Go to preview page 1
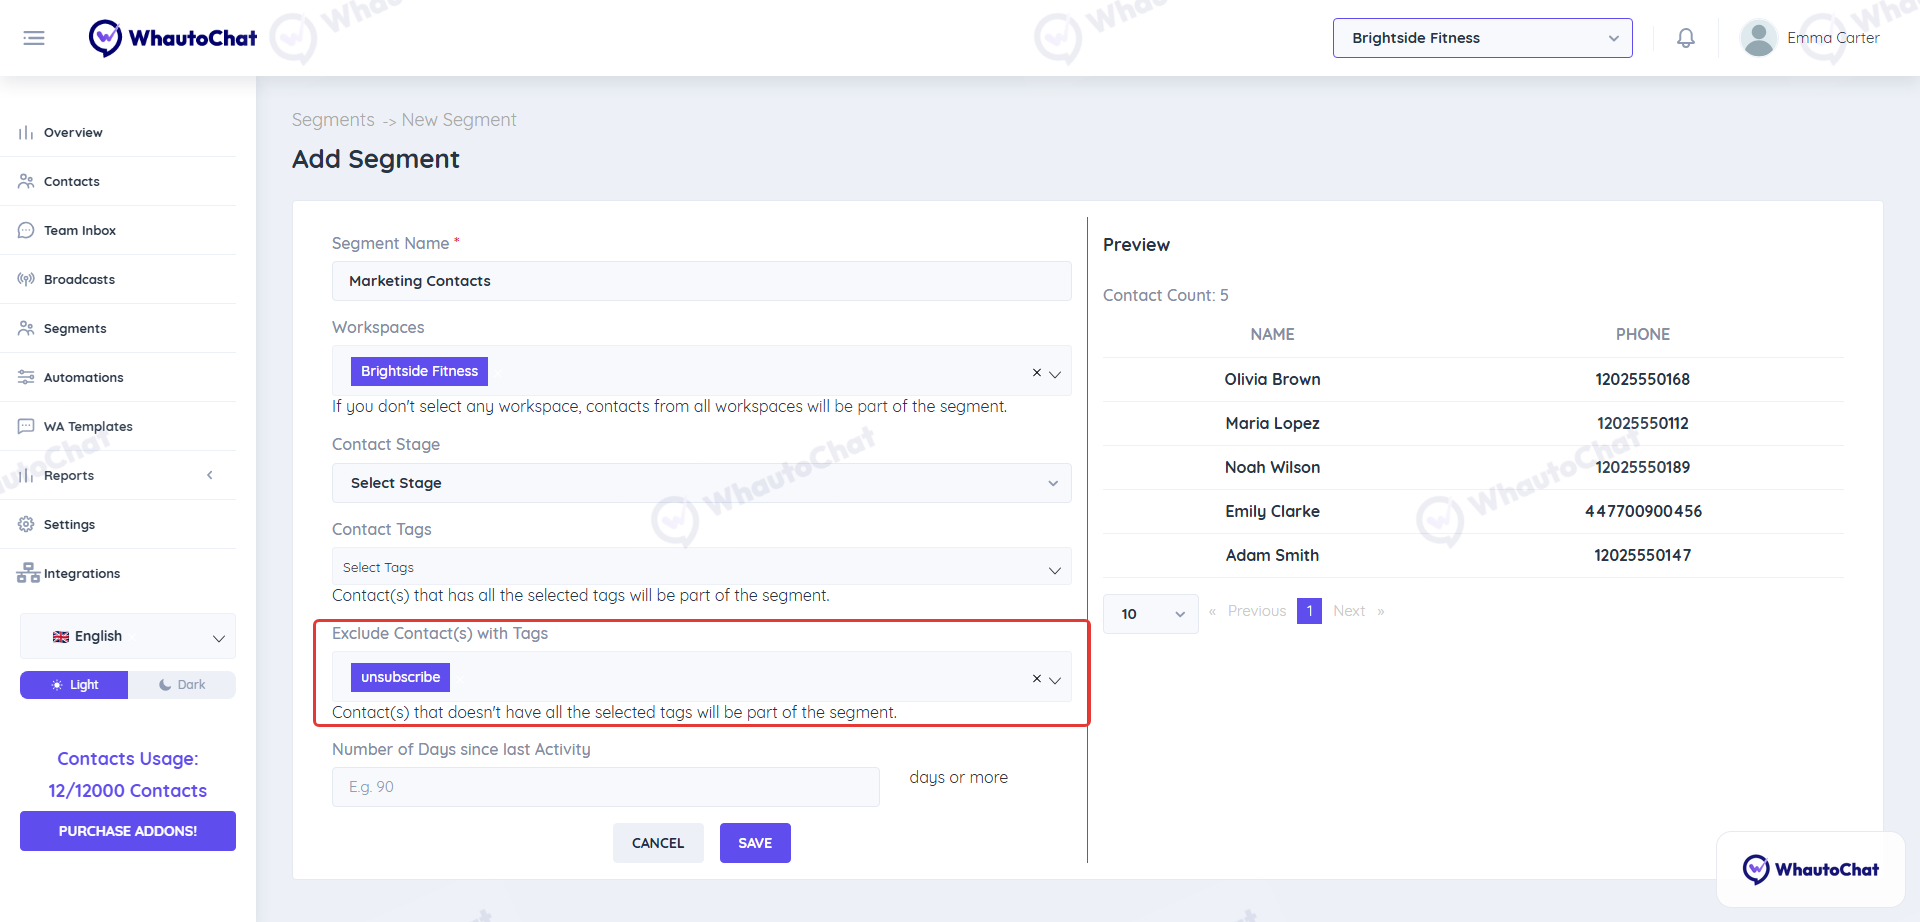Image resolution: width=1920 pixels, height=922 pixels. tap(1309, 611)
